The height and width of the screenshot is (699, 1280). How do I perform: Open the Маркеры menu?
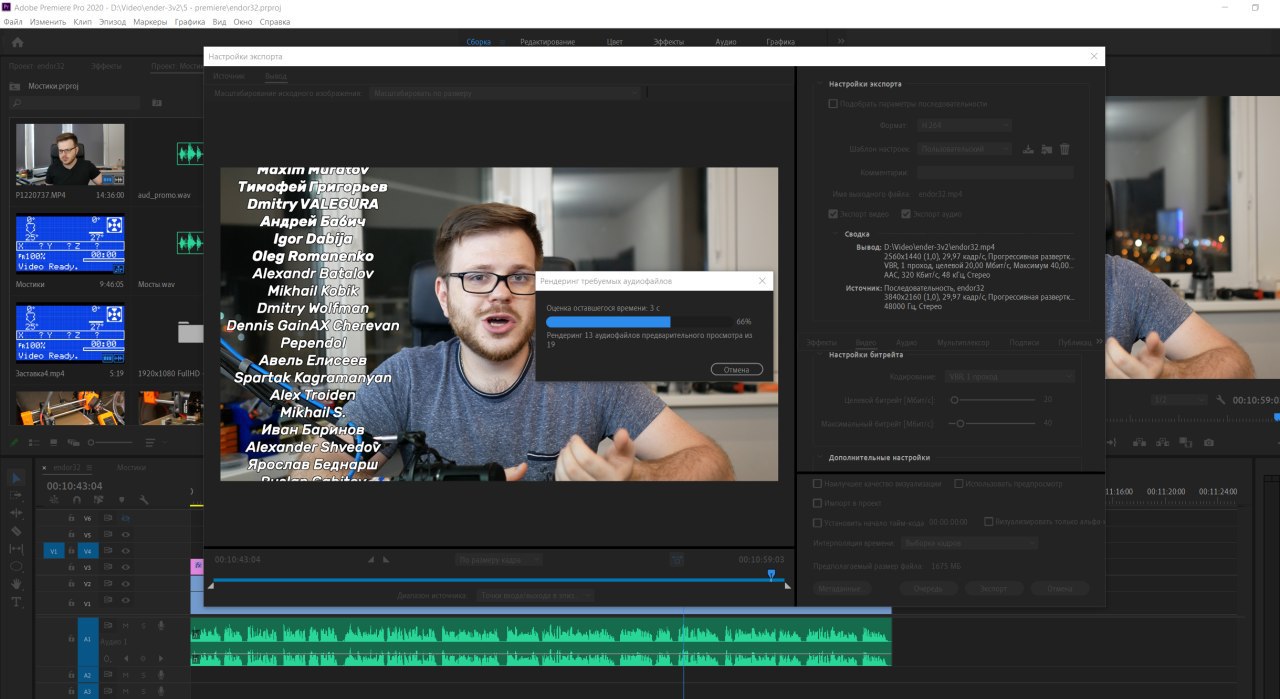[x=150, y=21]
